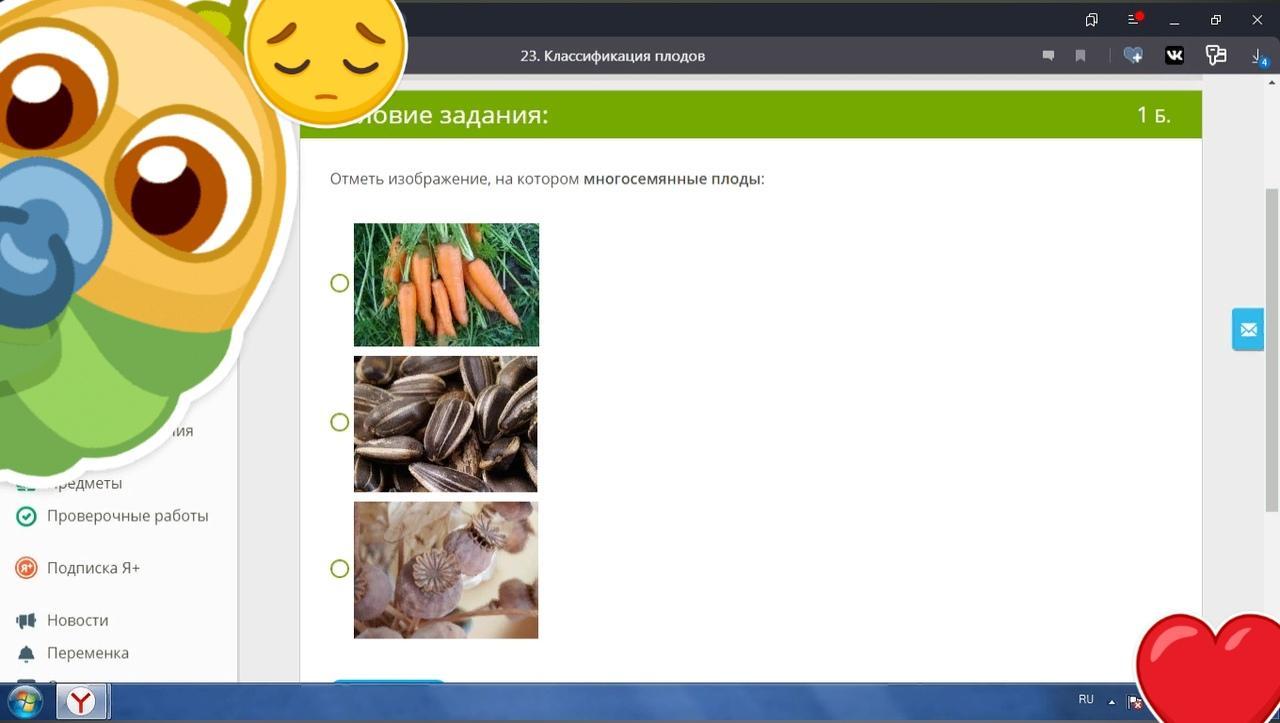The width and height of the screenshot is (1280, 723).
Task: Select the carrots image radio button
Action: point(340,283)
